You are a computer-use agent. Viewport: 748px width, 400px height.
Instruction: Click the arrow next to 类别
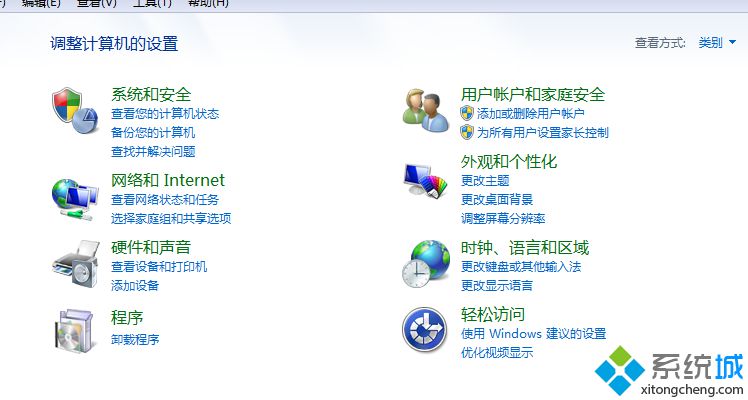pyautogui.click(x=732, y=43)
